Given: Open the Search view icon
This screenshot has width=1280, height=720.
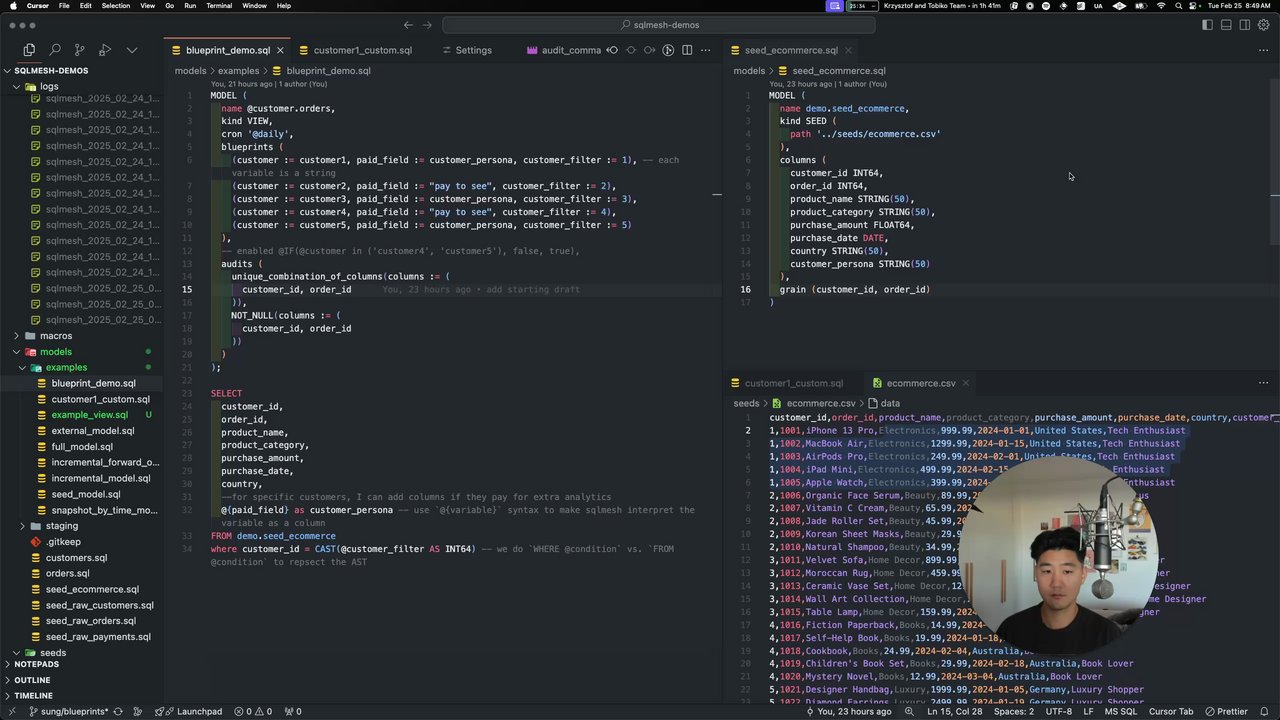Looking at the screenshot, I should [55, 49].
